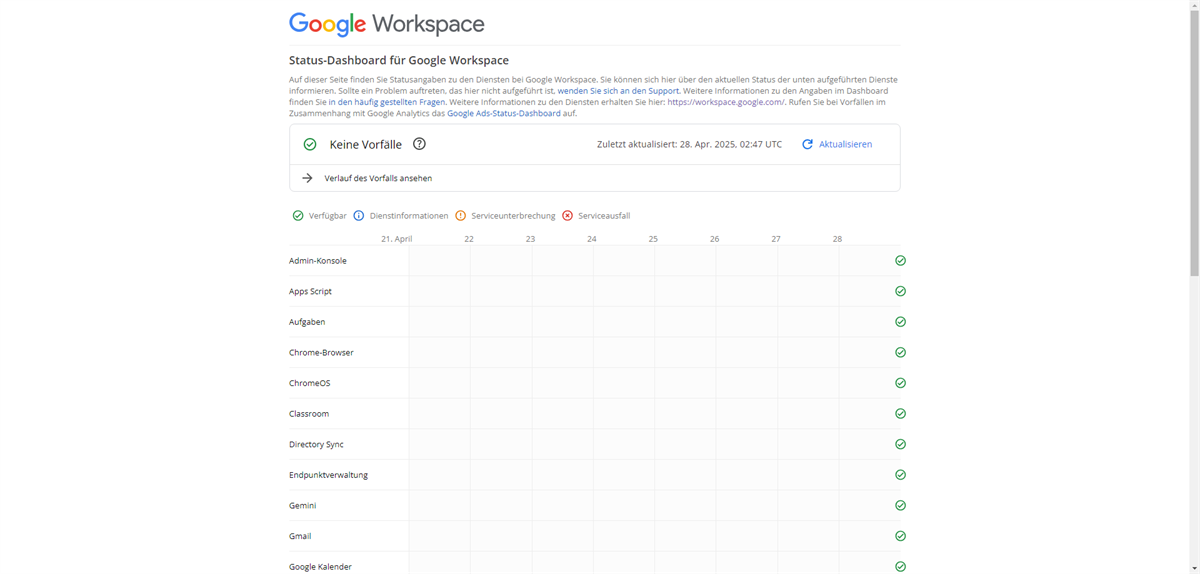Open the Google Ads-Status-Dashboard link
The width and height of the screenshot is (1200, 574).
click(504, 113)
